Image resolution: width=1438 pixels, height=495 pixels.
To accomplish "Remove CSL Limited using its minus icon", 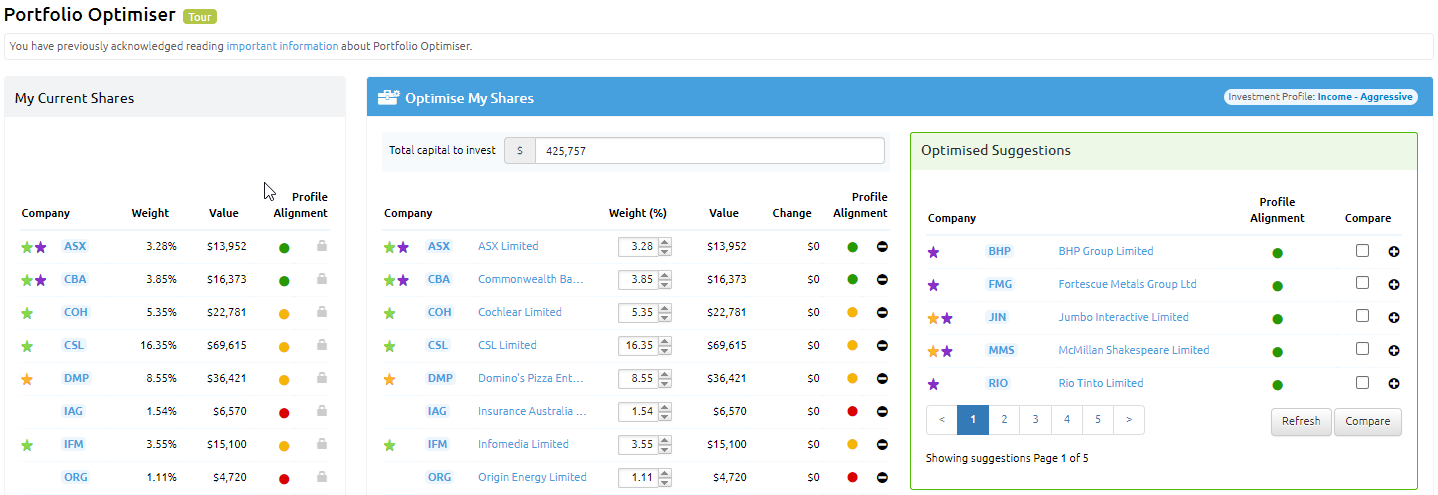I will [882, 346].
